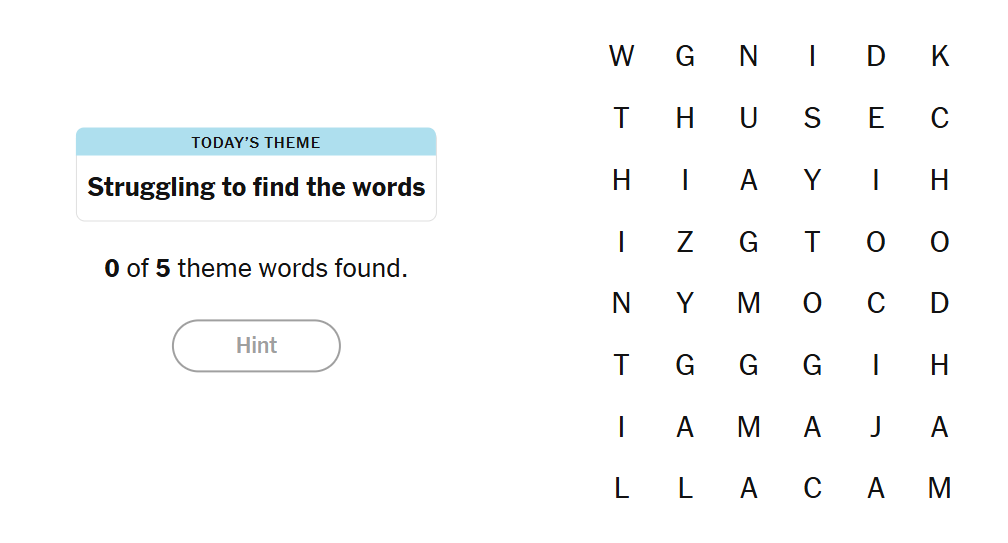Choose the Y between A and I
This screenshot has height=543, width=1008.
coord(812,180)
